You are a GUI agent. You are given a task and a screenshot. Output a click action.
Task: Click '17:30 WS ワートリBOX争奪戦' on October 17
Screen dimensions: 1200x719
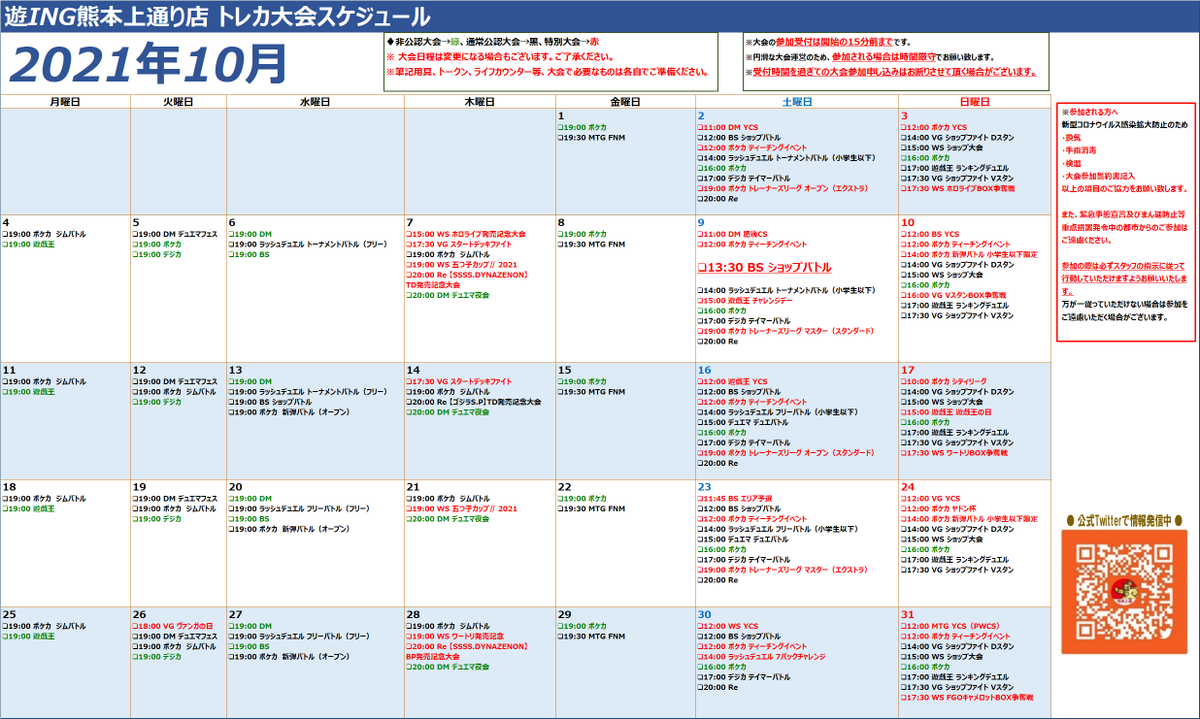[x=955, y=452]
